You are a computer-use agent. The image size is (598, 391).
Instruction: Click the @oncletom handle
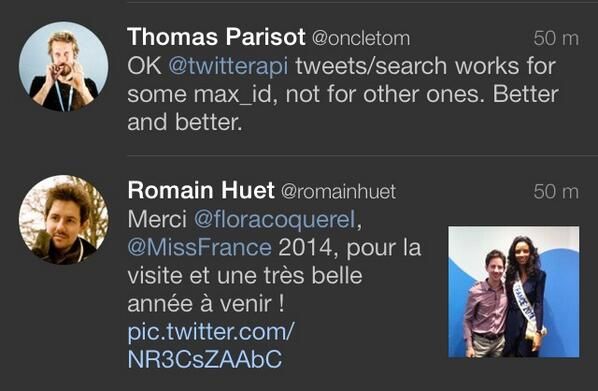[361, 38]
